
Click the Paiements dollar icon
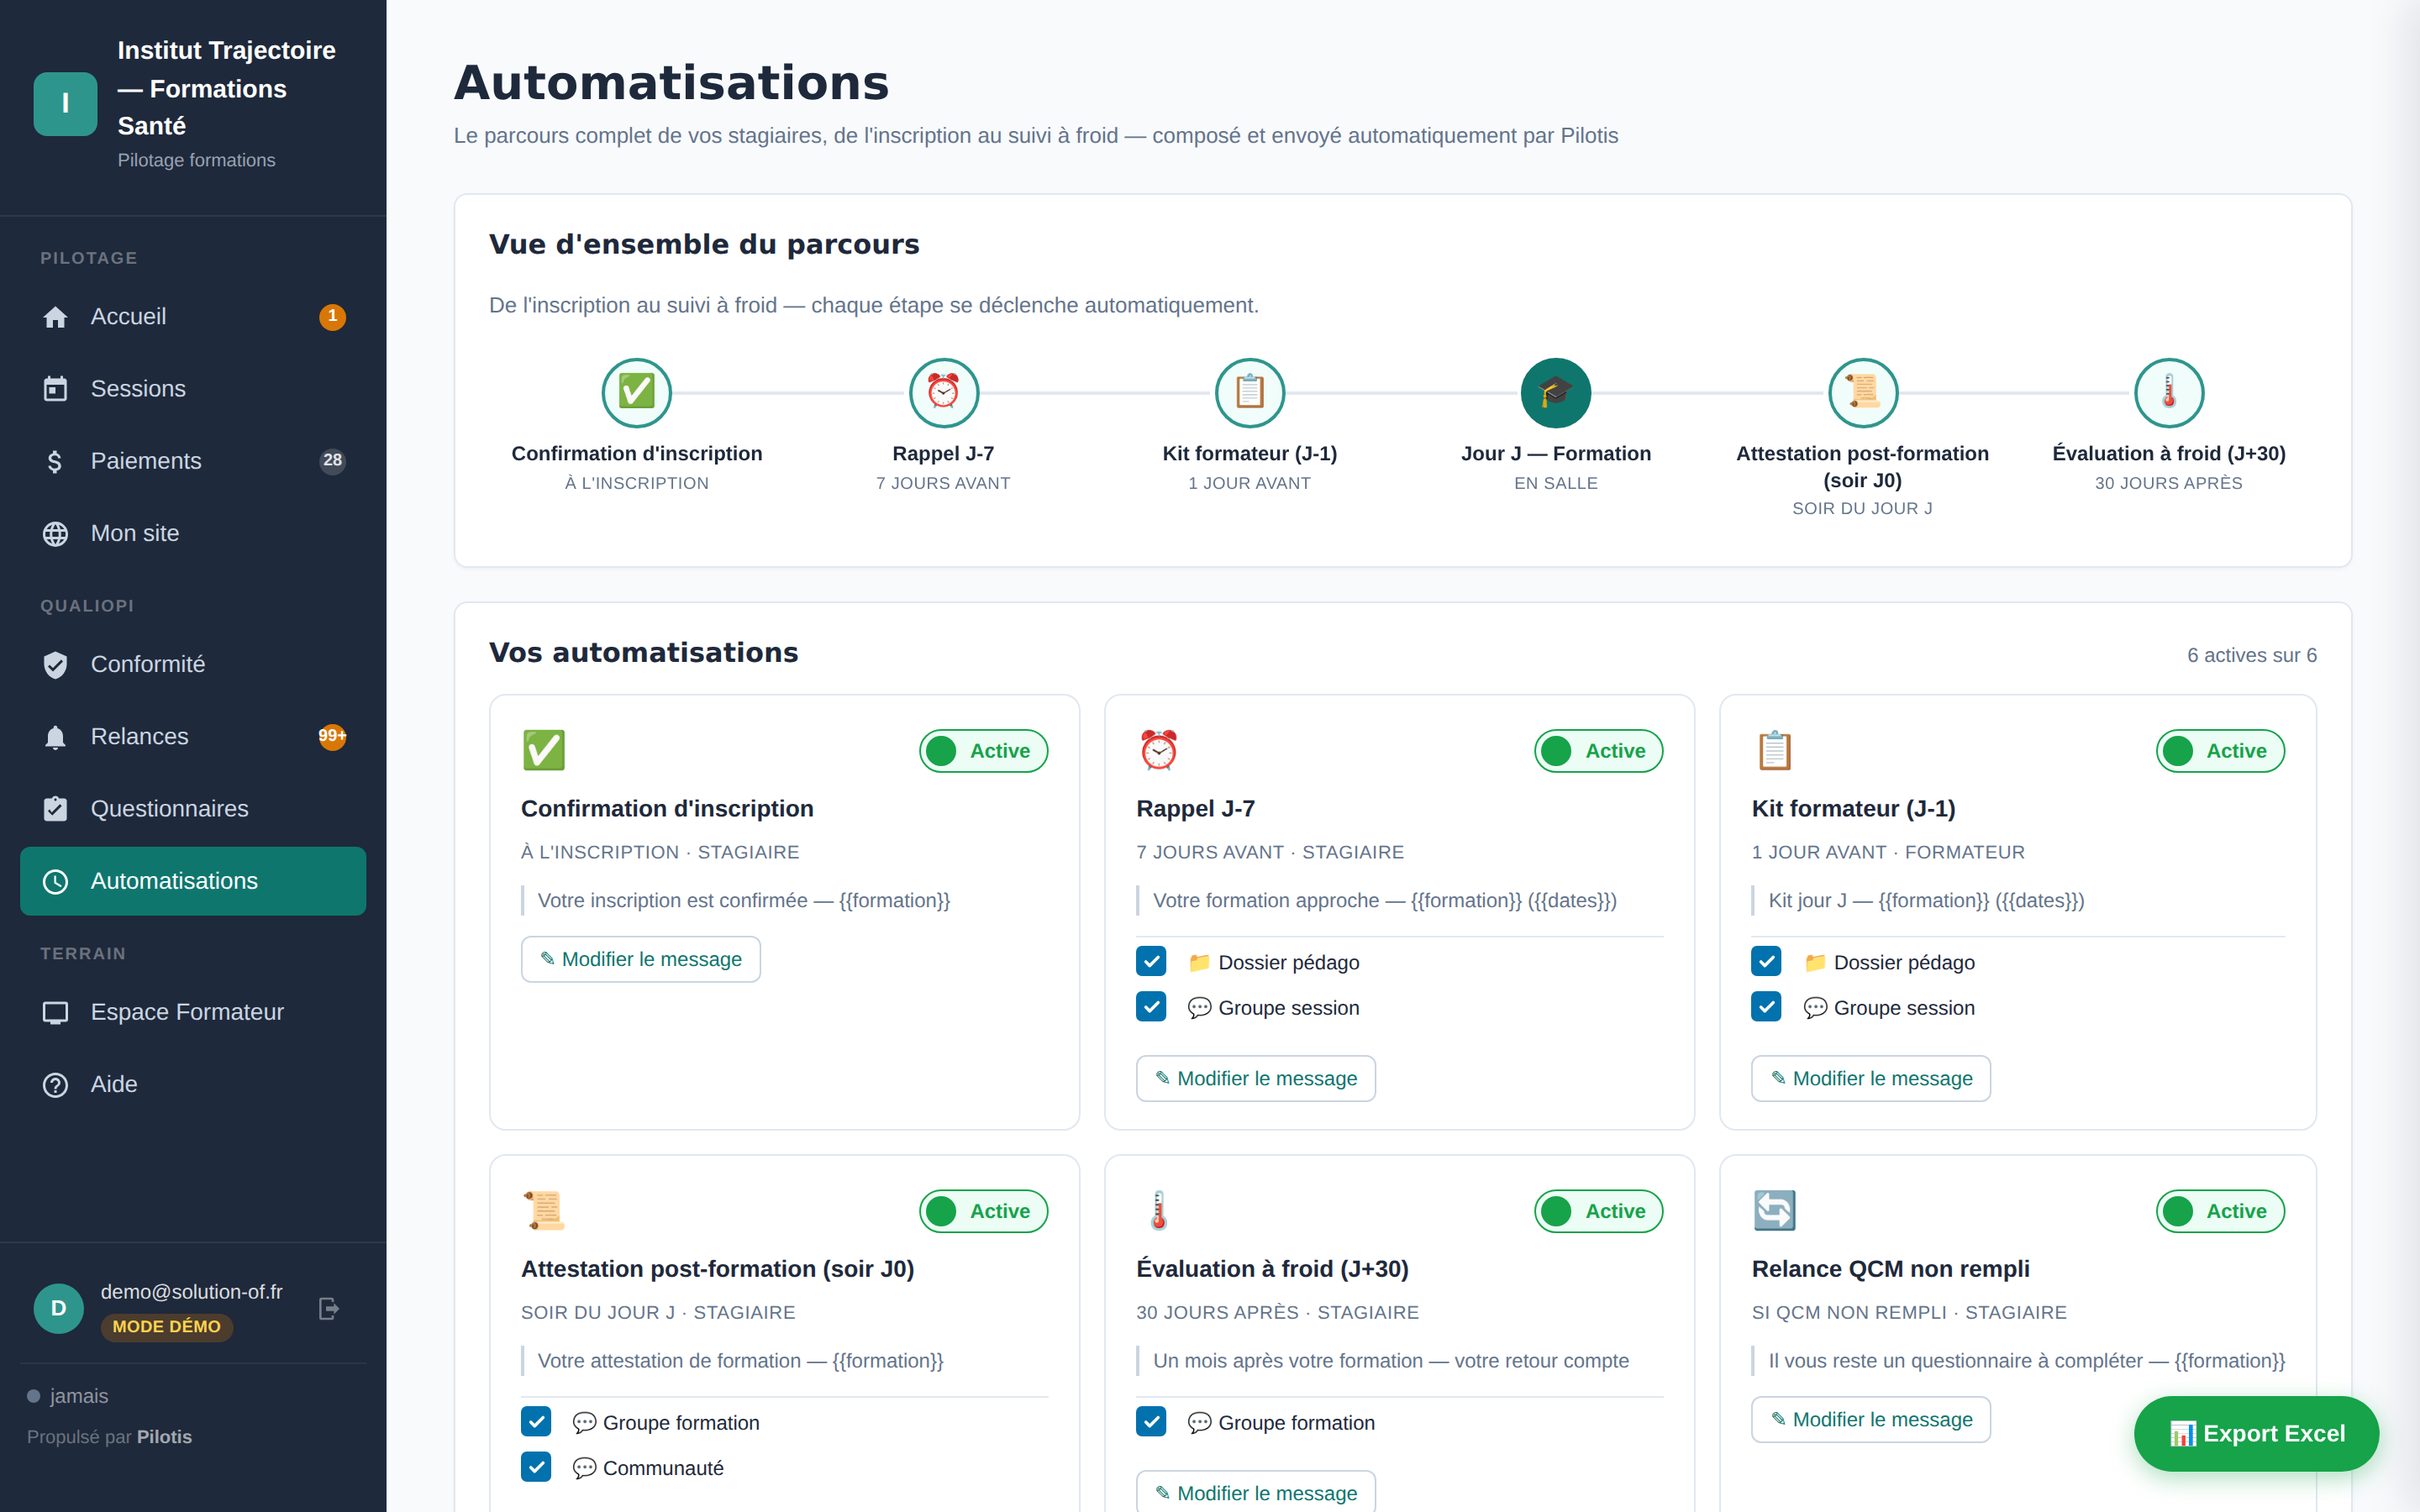[55, 461]
